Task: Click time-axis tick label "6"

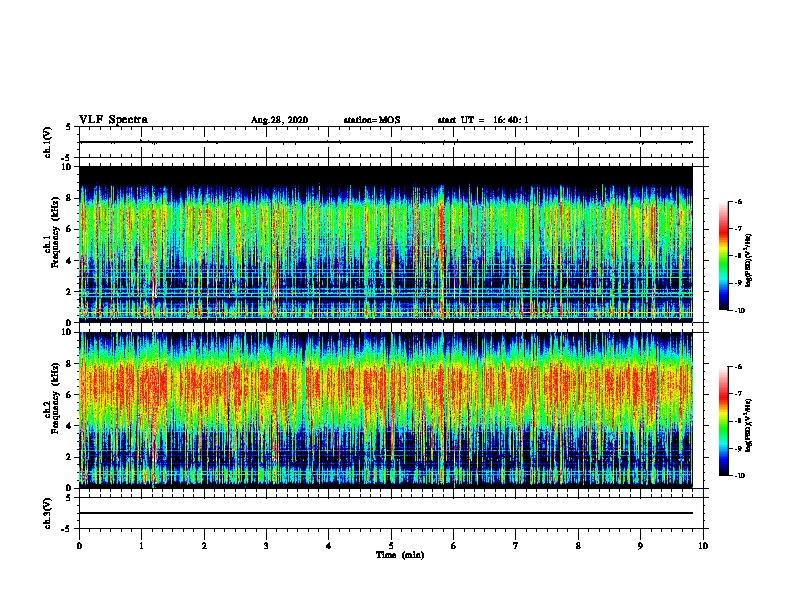Action: 454,546
